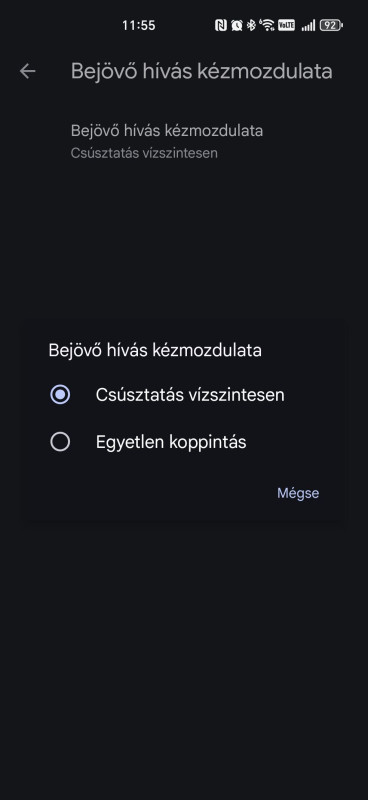This screenshot has width=368, height=800.
Task: Open the Bejövő hívás kézmozdulata setting row
Action: [184, 141]
